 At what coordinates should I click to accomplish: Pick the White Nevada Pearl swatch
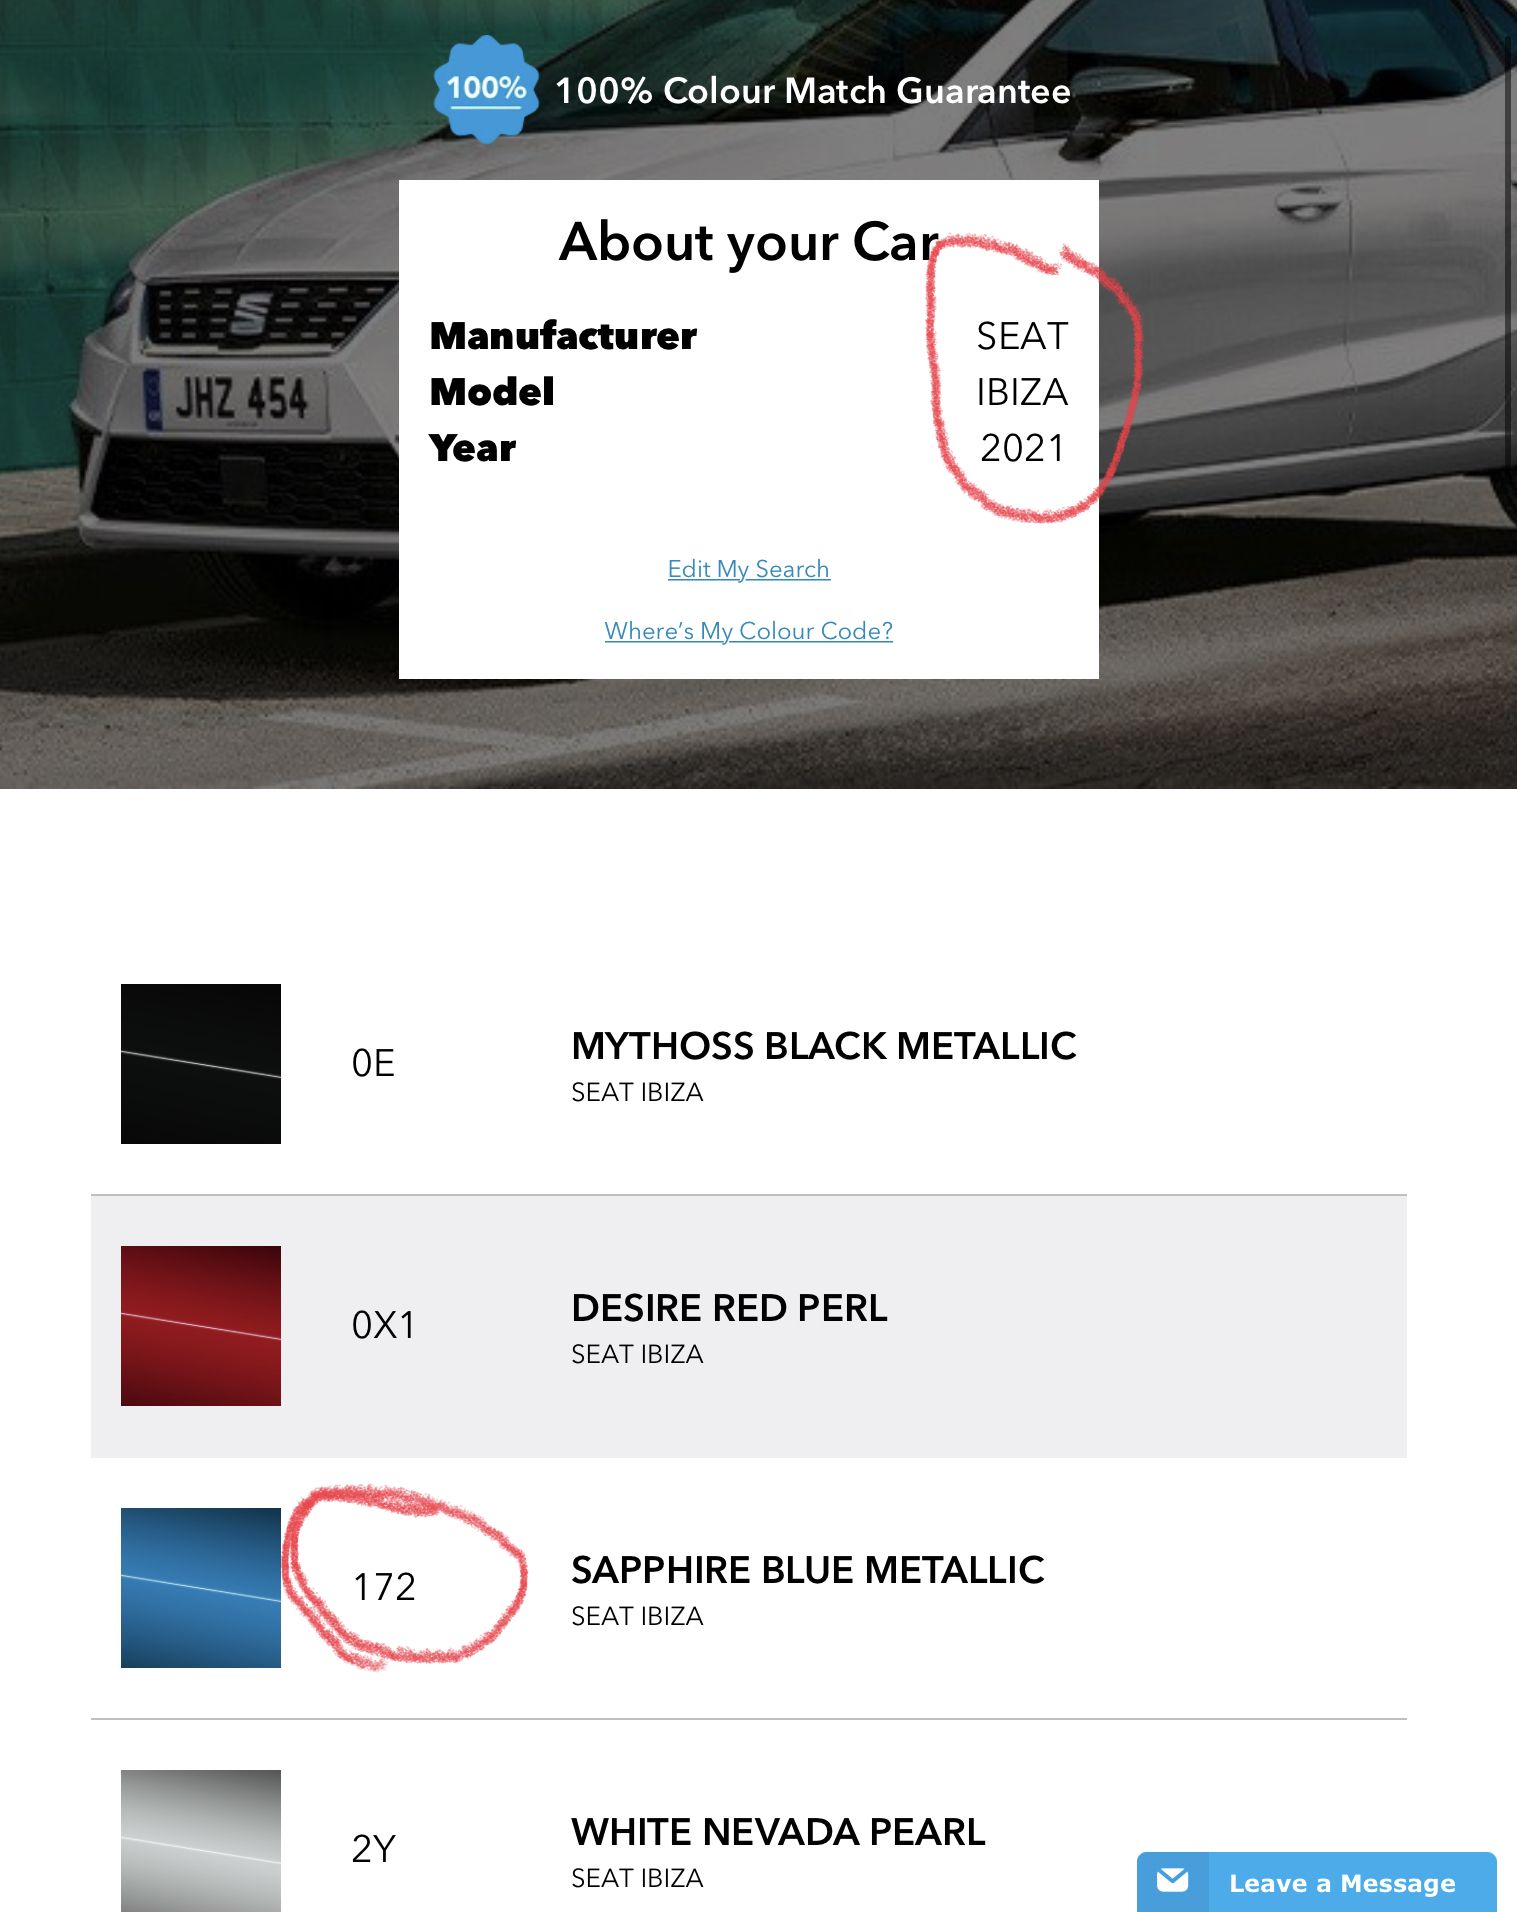point(201,1842)
